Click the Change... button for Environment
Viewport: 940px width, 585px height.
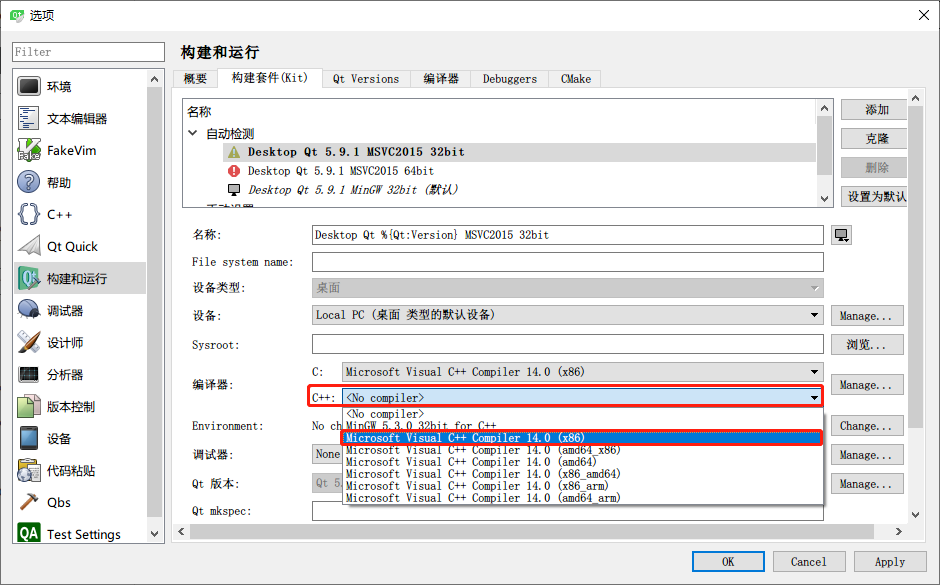pos(867,426)
